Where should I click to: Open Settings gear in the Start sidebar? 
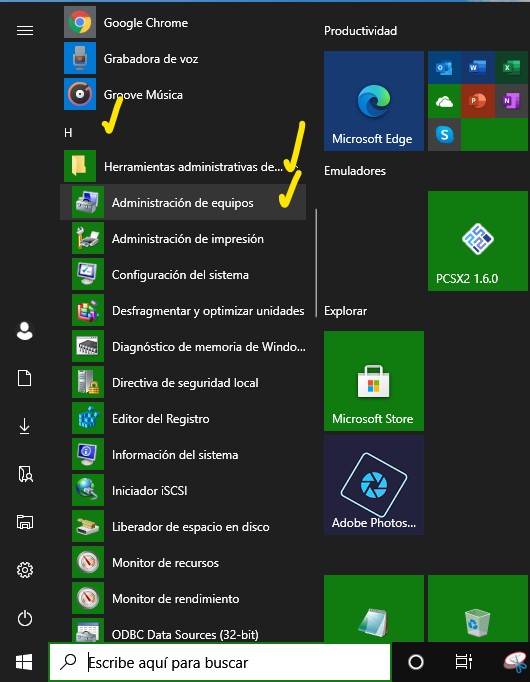(x=25, y=570)
